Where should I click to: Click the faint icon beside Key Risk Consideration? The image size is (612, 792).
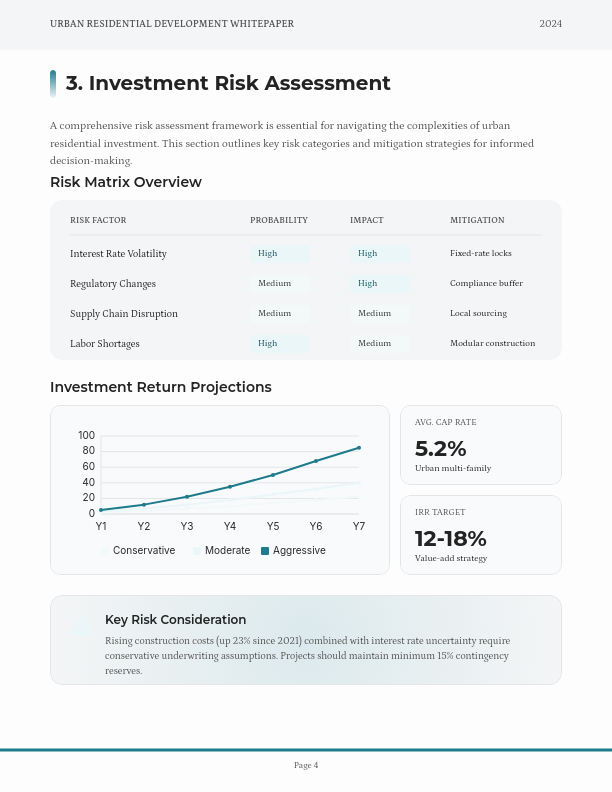pyautogui.click(x=83, y=627)
